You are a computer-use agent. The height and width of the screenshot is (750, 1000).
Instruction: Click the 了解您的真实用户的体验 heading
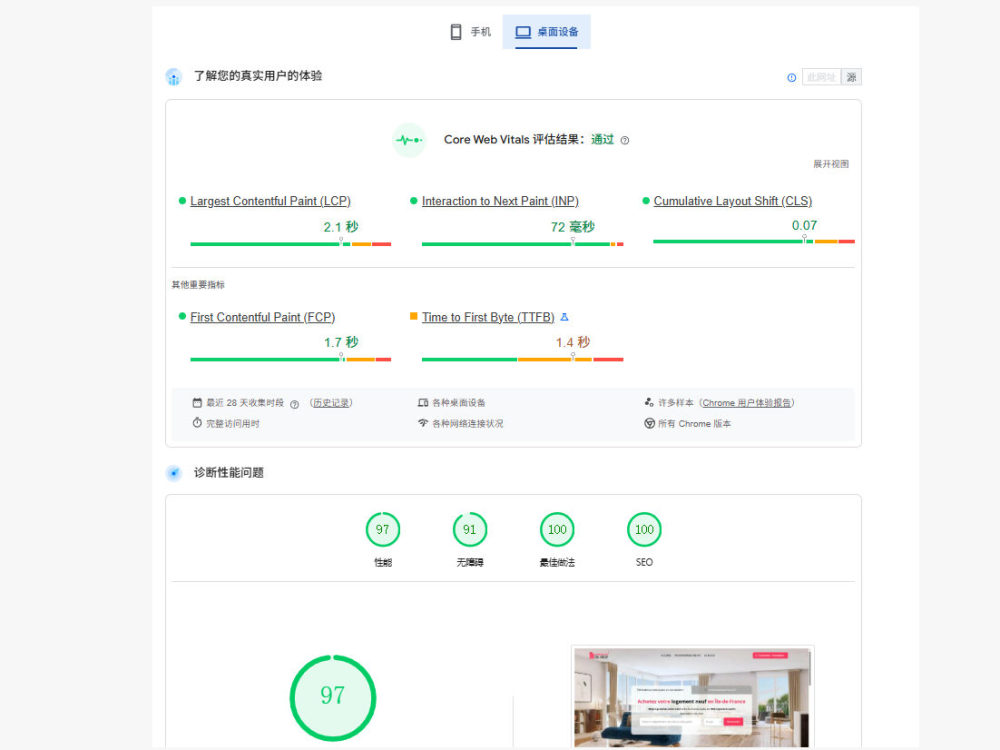point(258,76)
